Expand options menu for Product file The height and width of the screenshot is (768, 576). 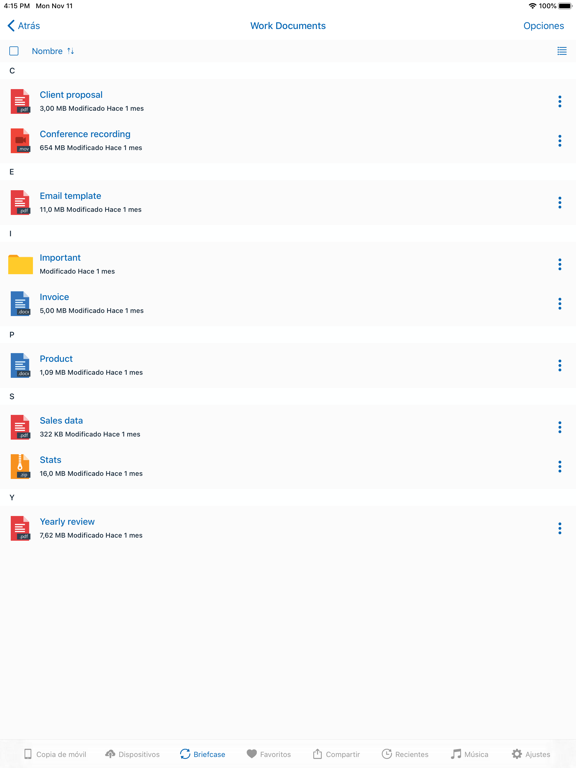tap(559, 366)
